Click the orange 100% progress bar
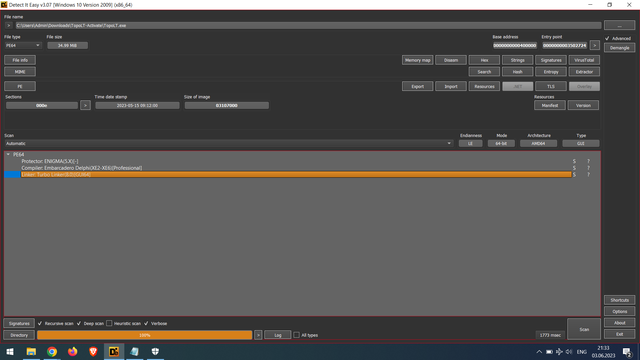Viewport: 640px width, 360px height. point(144,335)
